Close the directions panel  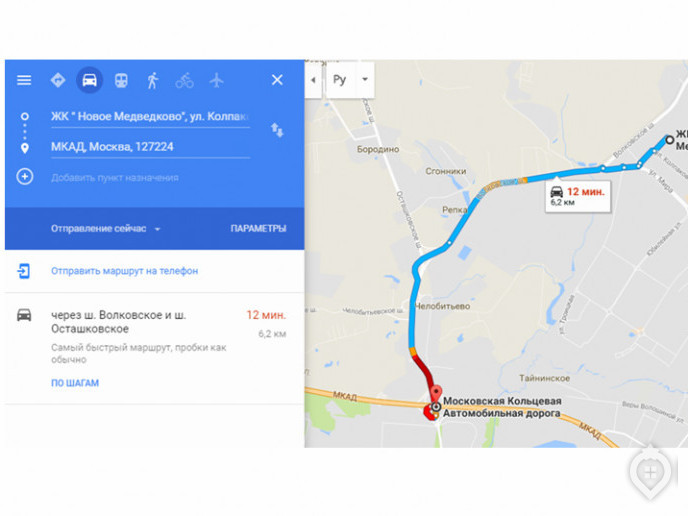tap(277, 80)
